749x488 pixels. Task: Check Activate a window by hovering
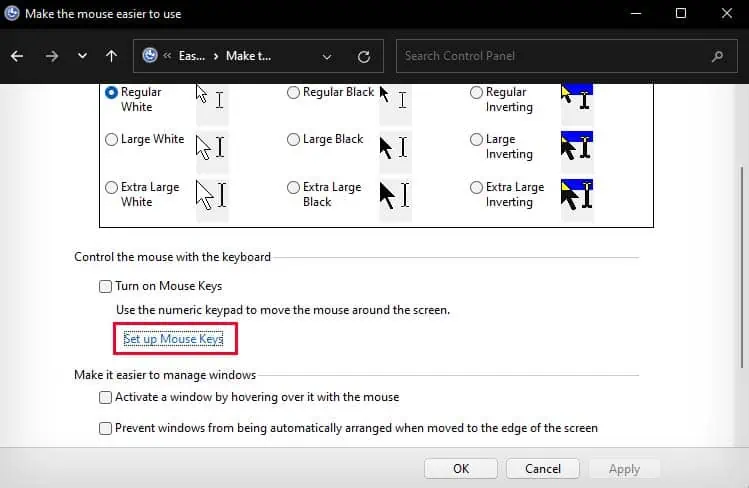[x=106, y=398]
